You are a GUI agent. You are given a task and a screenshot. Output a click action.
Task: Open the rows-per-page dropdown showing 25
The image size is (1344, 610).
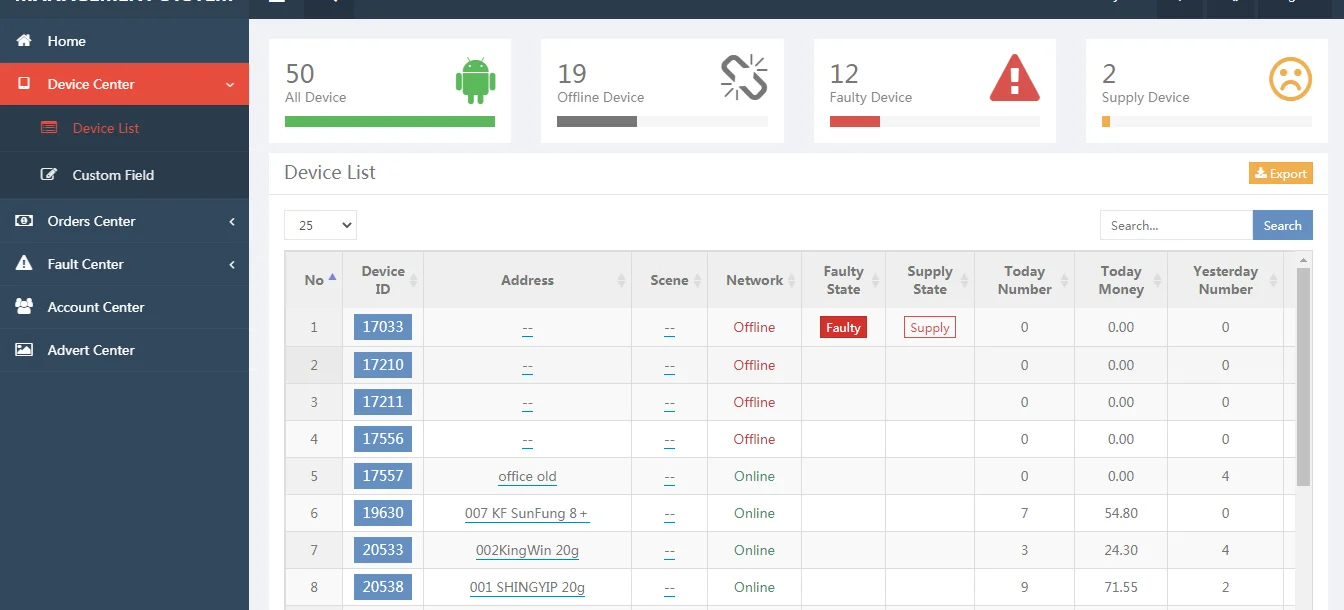coord(320,225)
